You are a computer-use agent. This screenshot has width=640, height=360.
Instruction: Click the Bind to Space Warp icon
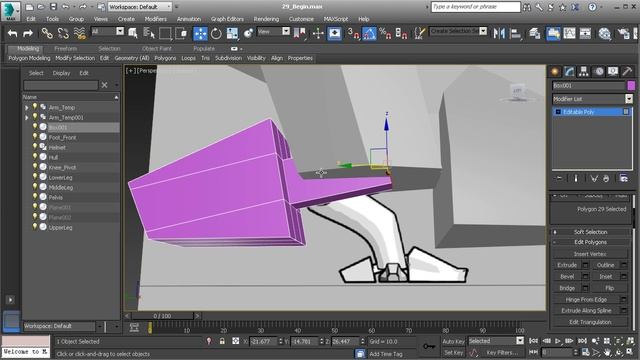pos(80,33)
